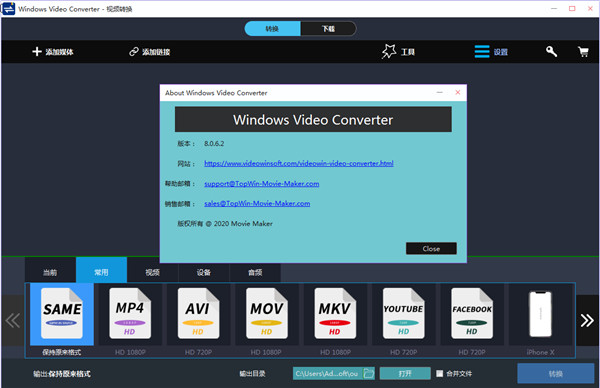Click the Windows Video Converter app logo
This screenshot has width=600, height=388.
tap(8, 8)
